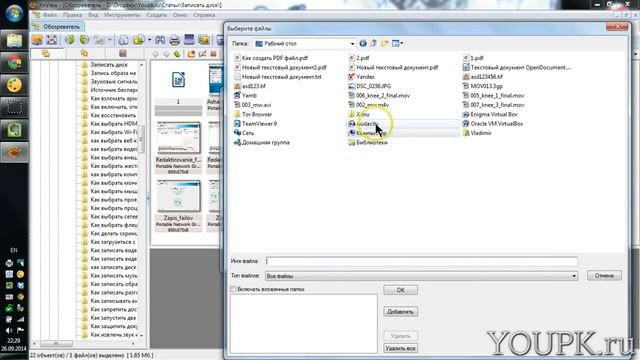Select file asd123.tif
The height and width of the screenshot is (360, 640).
click(x=250, y=86)
